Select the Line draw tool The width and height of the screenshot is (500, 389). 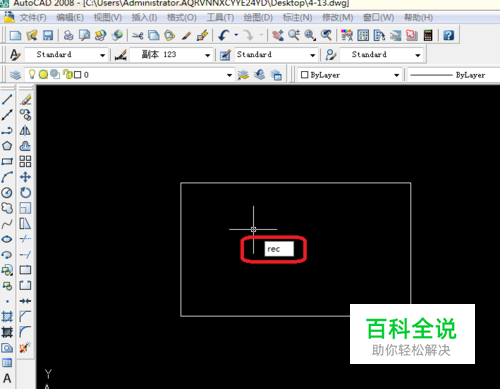click(7, 99)
